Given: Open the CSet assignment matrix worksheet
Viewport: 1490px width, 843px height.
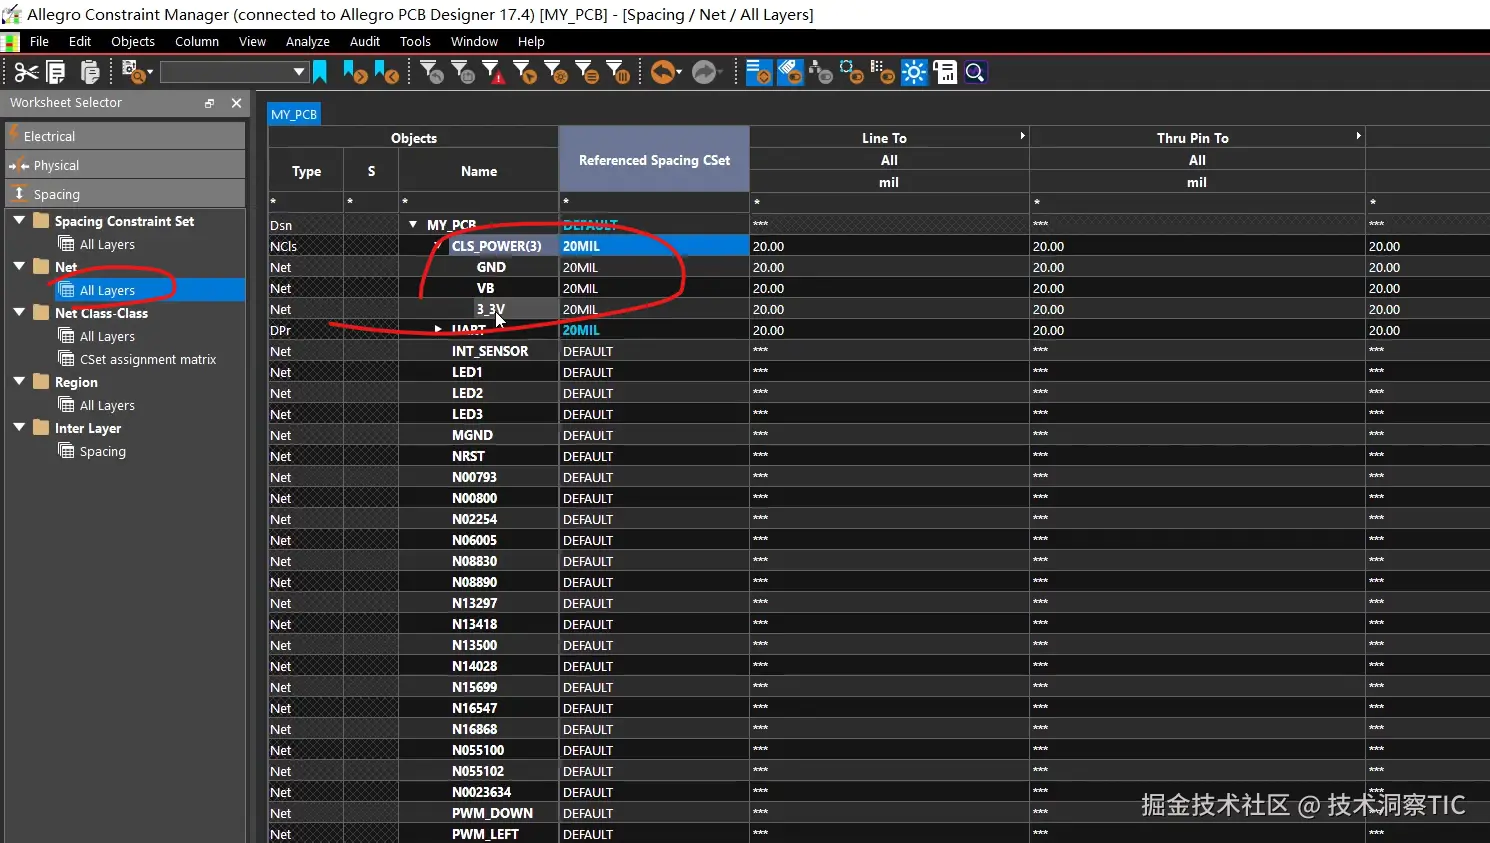Looking at the screenshot, I should click(148, 359).
